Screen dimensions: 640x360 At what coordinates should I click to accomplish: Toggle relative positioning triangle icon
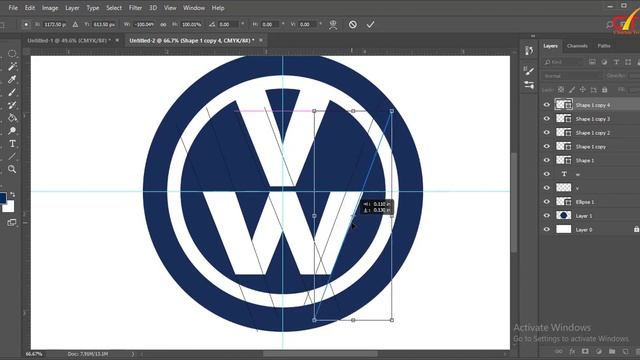pos(76,24)
